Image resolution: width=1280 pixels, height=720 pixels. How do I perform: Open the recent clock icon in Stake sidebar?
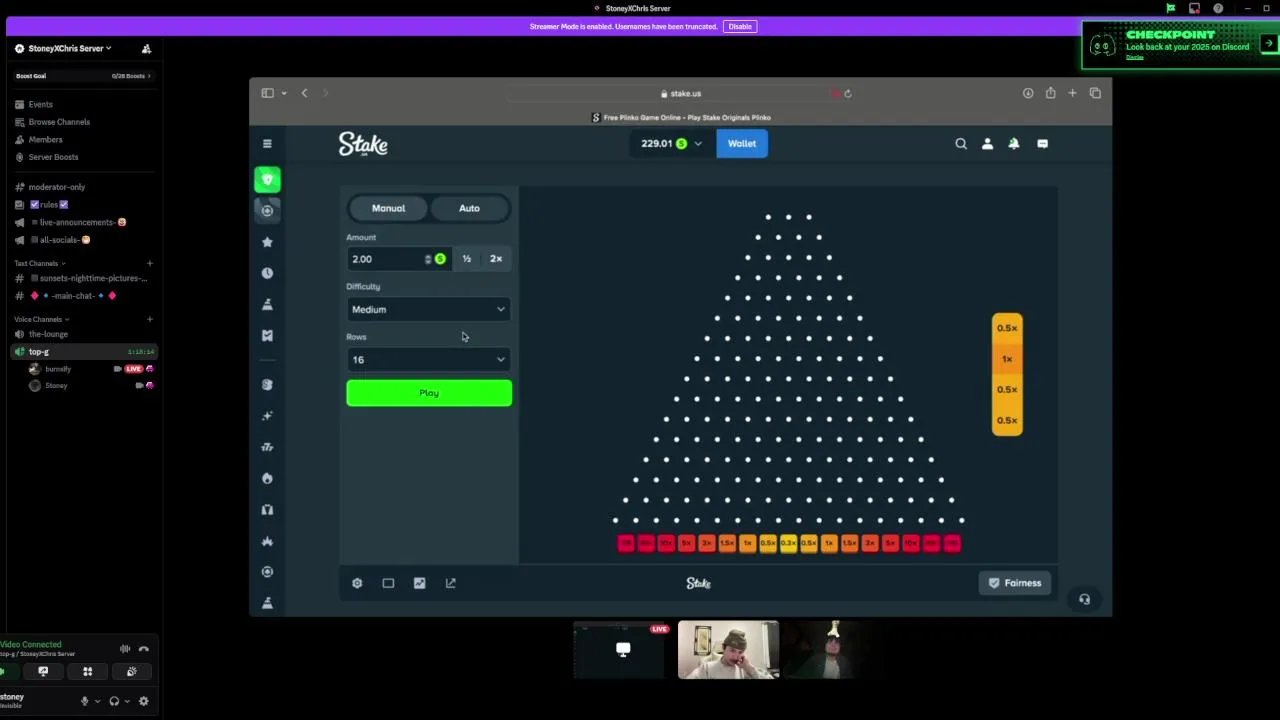(267, 273)
